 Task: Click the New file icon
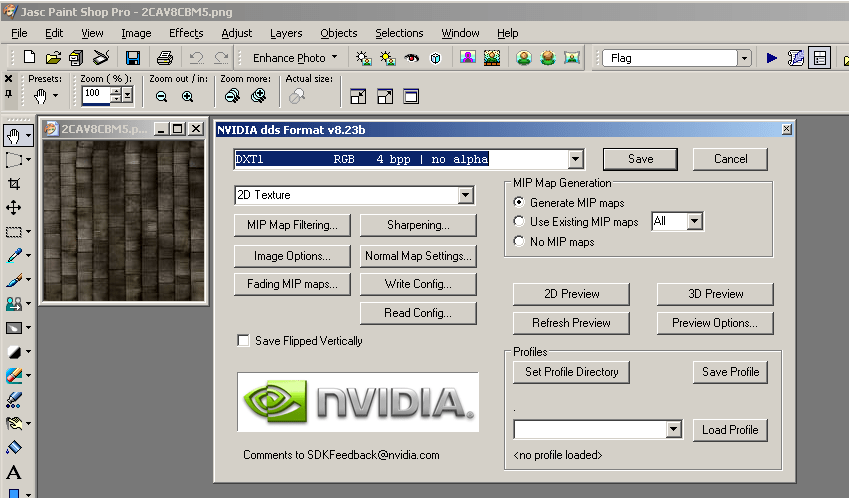click(x=30, y=58)
